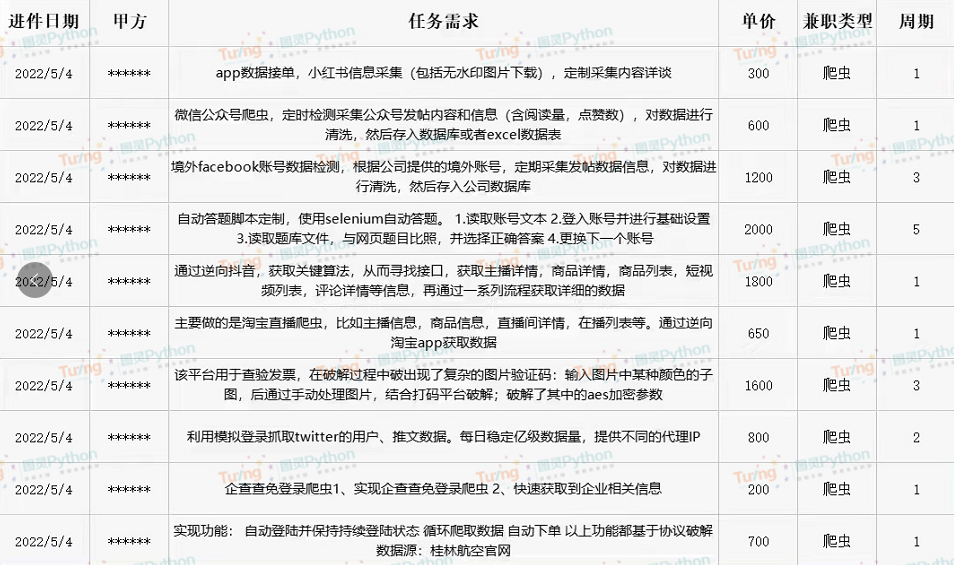This screenshot has width=954, height=565.
Task: Click 爬虫 type in the 300 price row
Action: (x=837, y=73)
